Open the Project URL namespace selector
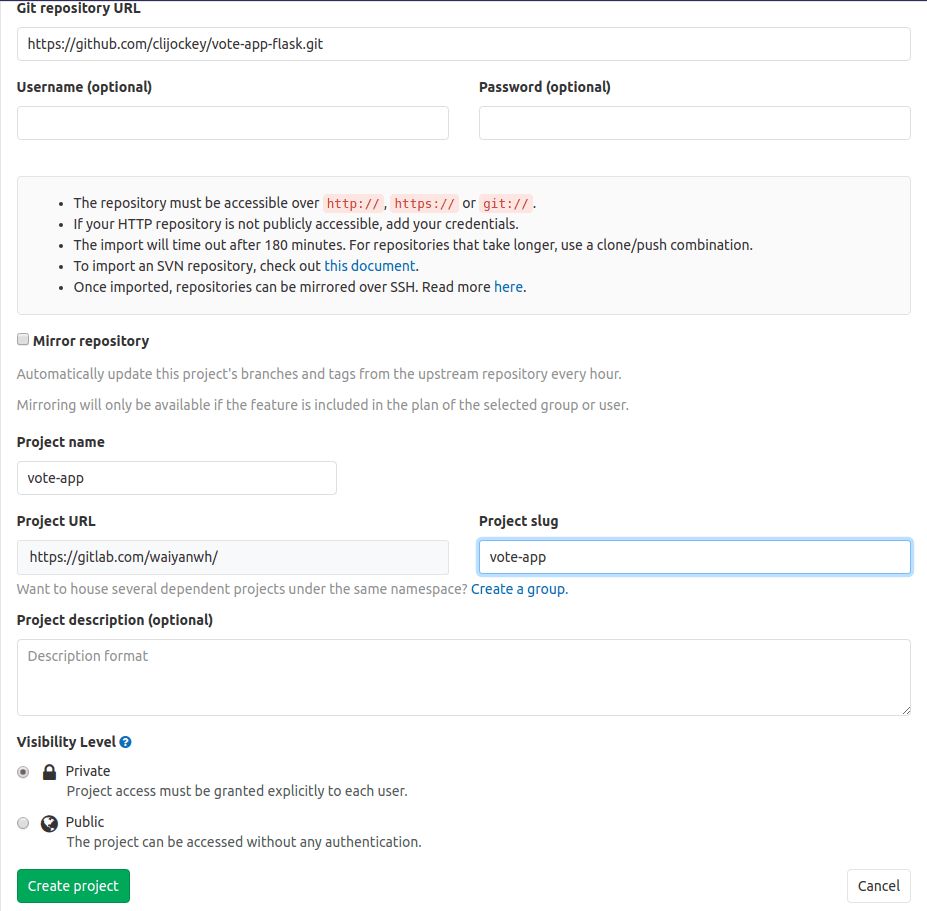Screen dimensions: 927x911 (232, 556)
